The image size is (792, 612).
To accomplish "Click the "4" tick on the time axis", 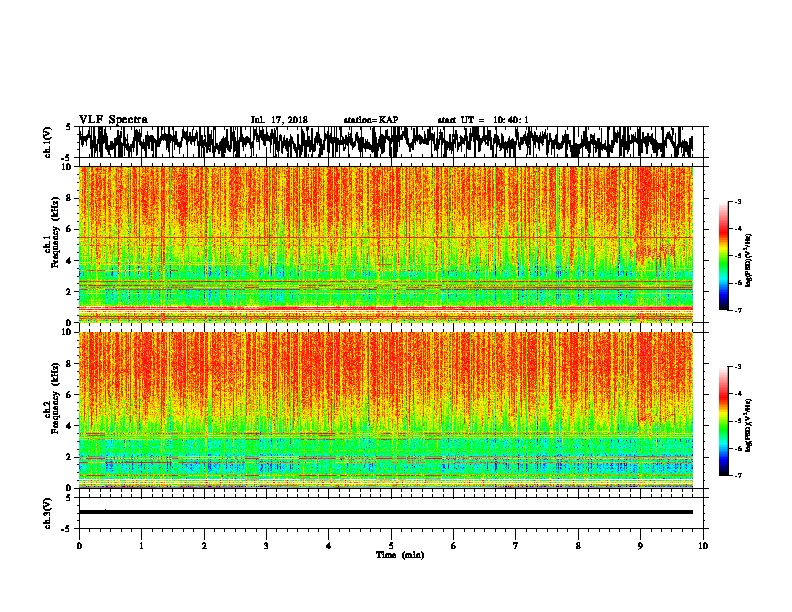I will coord(329,546).
